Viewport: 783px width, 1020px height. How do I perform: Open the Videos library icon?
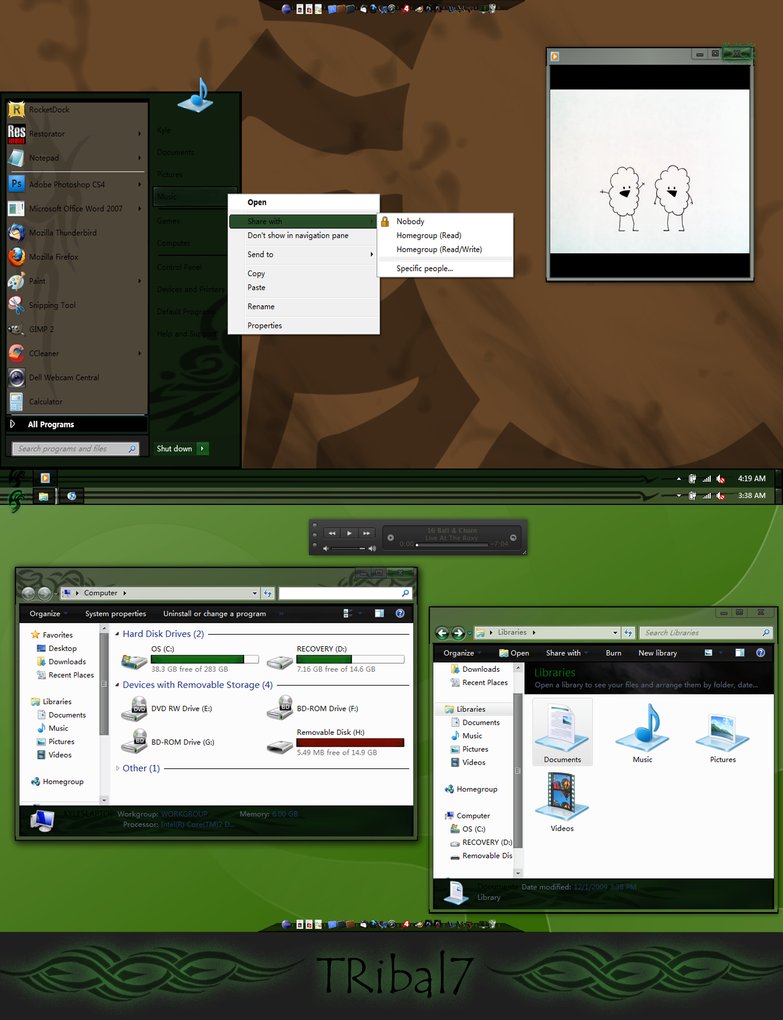point(562,801)
